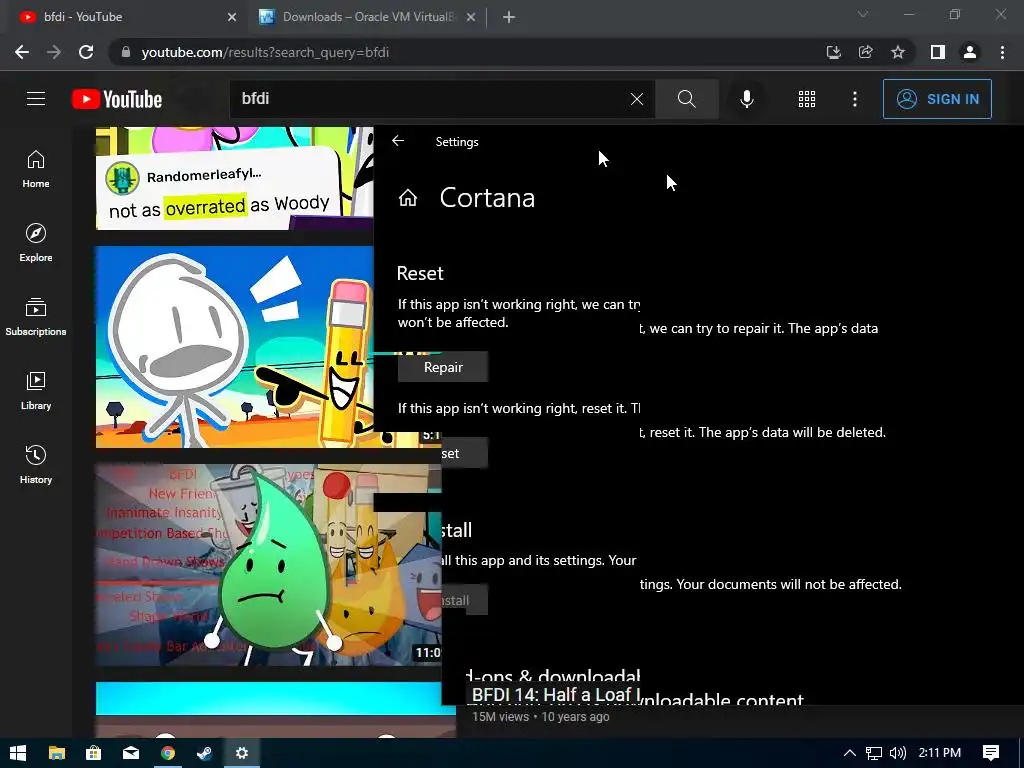The width and height of the screenshot is (1024, 768).
Task: Open YouTube settings three-dot menu
Action: 855,99
